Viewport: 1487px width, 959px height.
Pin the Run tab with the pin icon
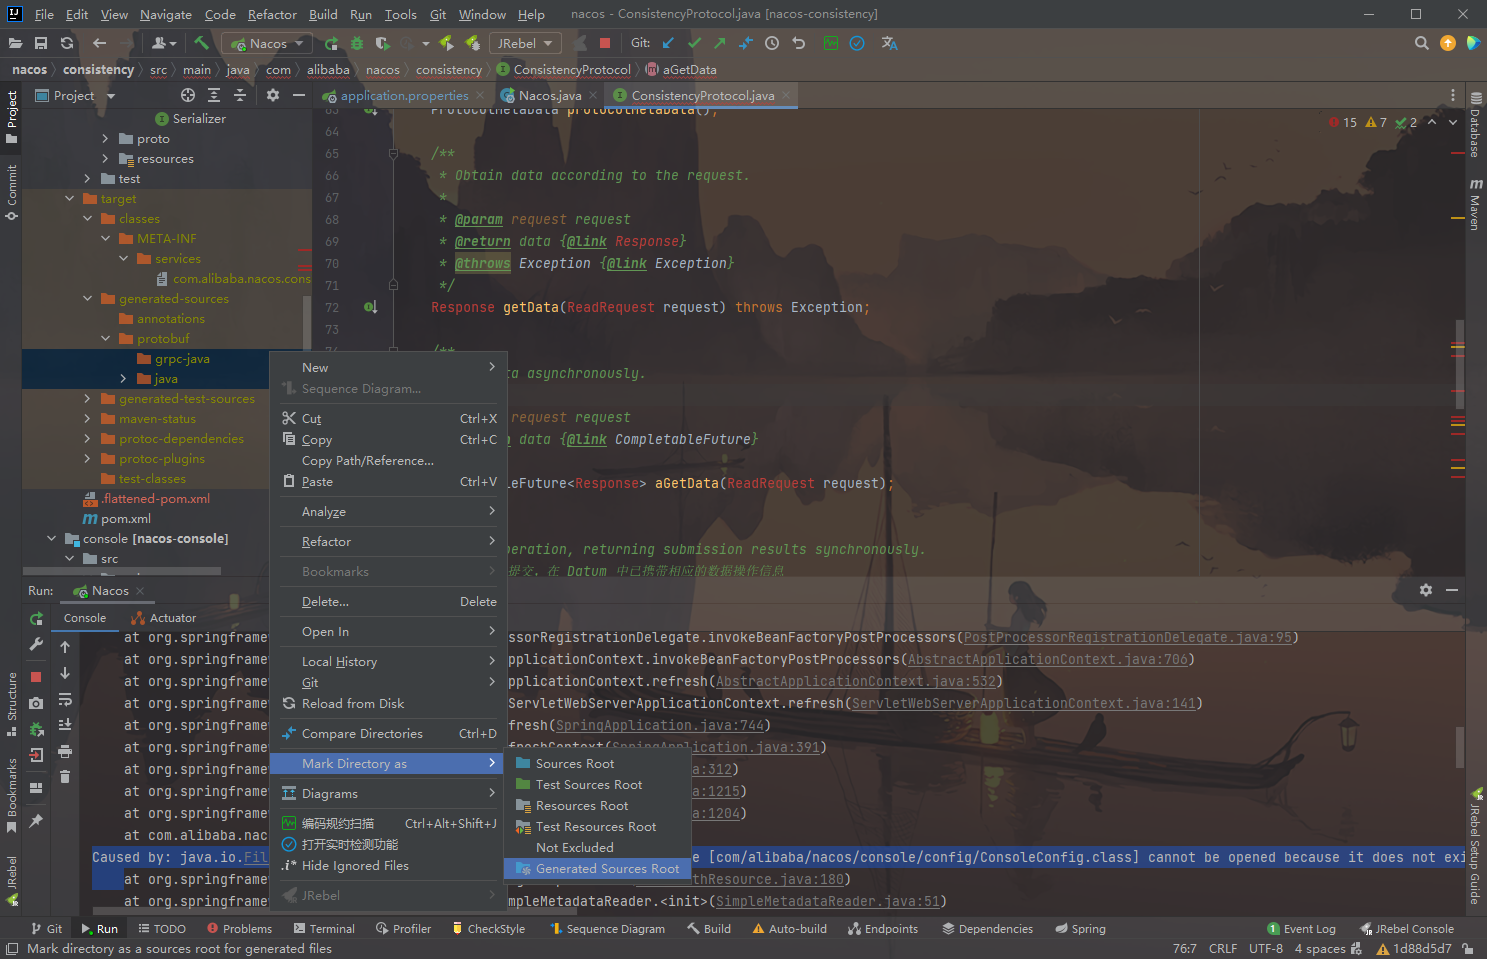(36, 821)
